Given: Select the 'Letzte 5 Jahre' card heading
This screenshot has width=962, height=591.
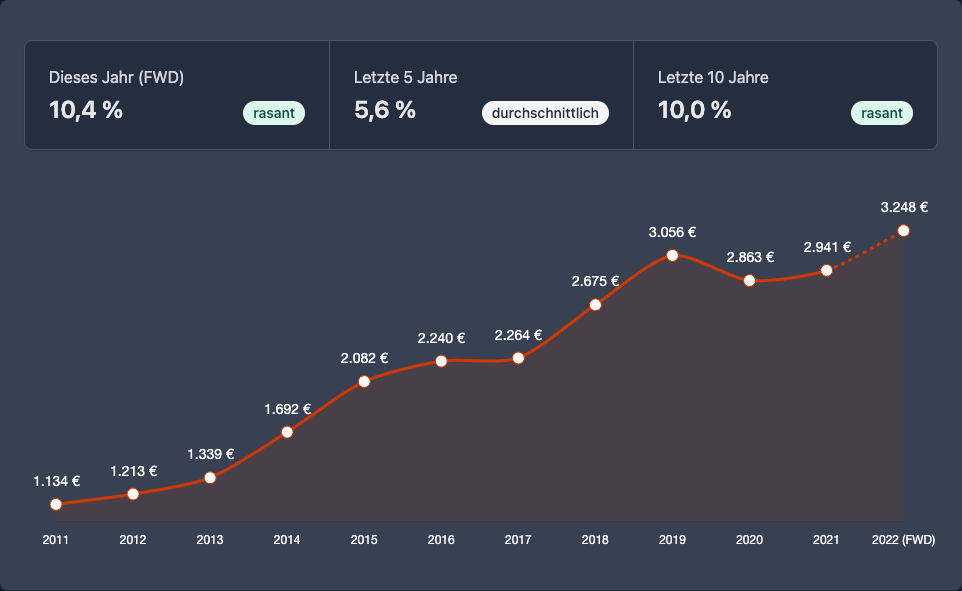Looking at the screenshot, I should [x=405, y=77].
